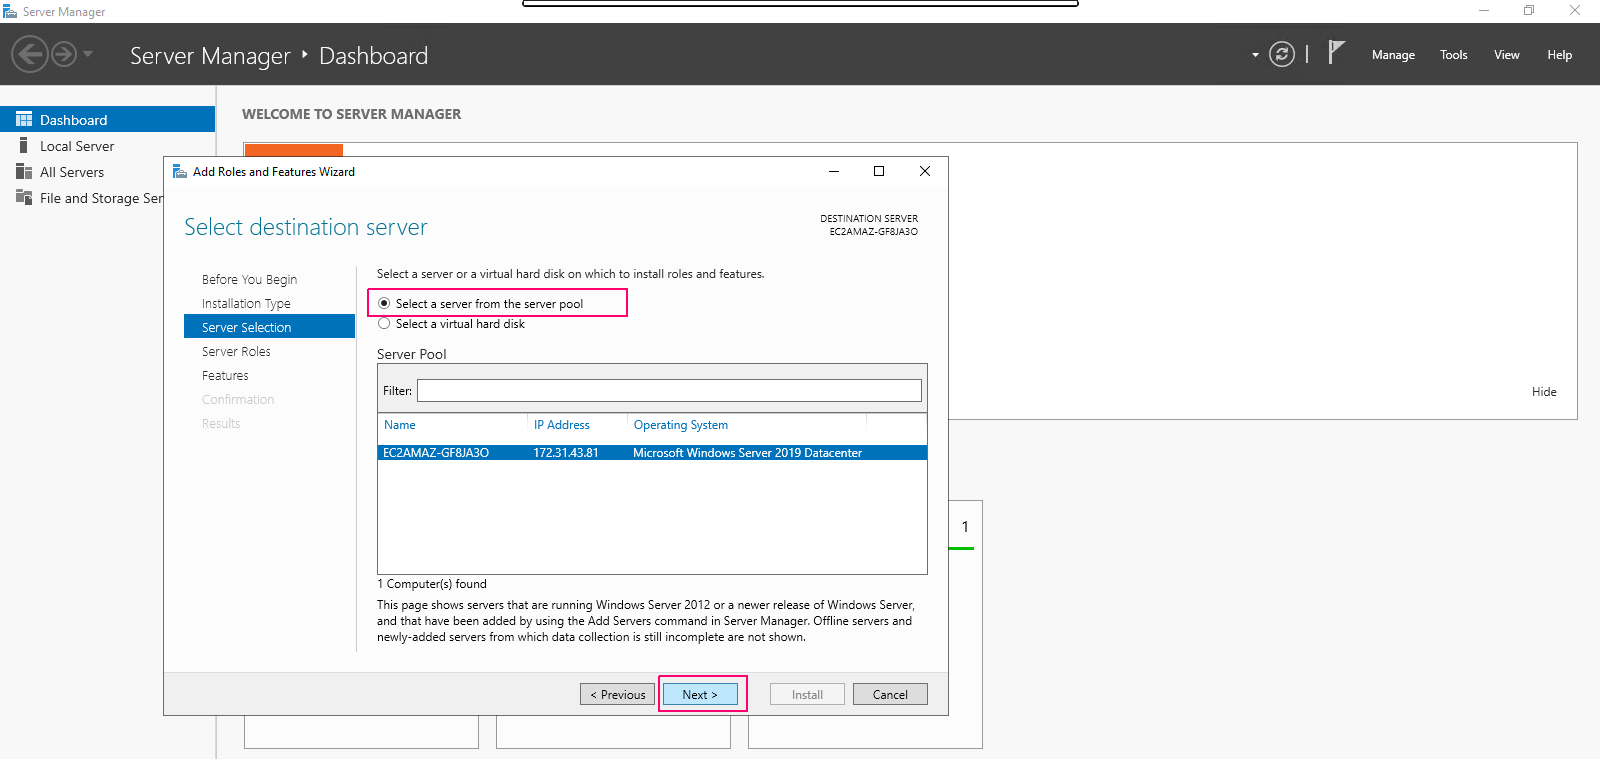This screenshot has height=759, width=1600.
Task: Minimize the Server Manager window
Action: (1484, 10)
